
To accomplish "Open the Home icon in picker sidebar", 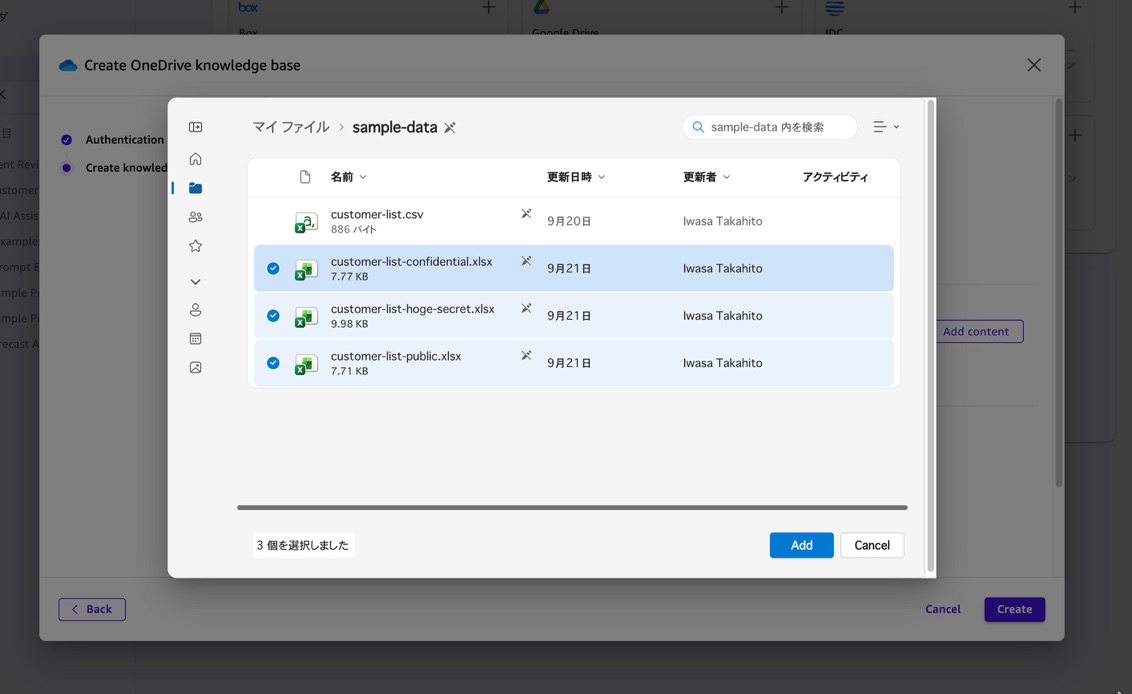I will (x=195, y=159).
